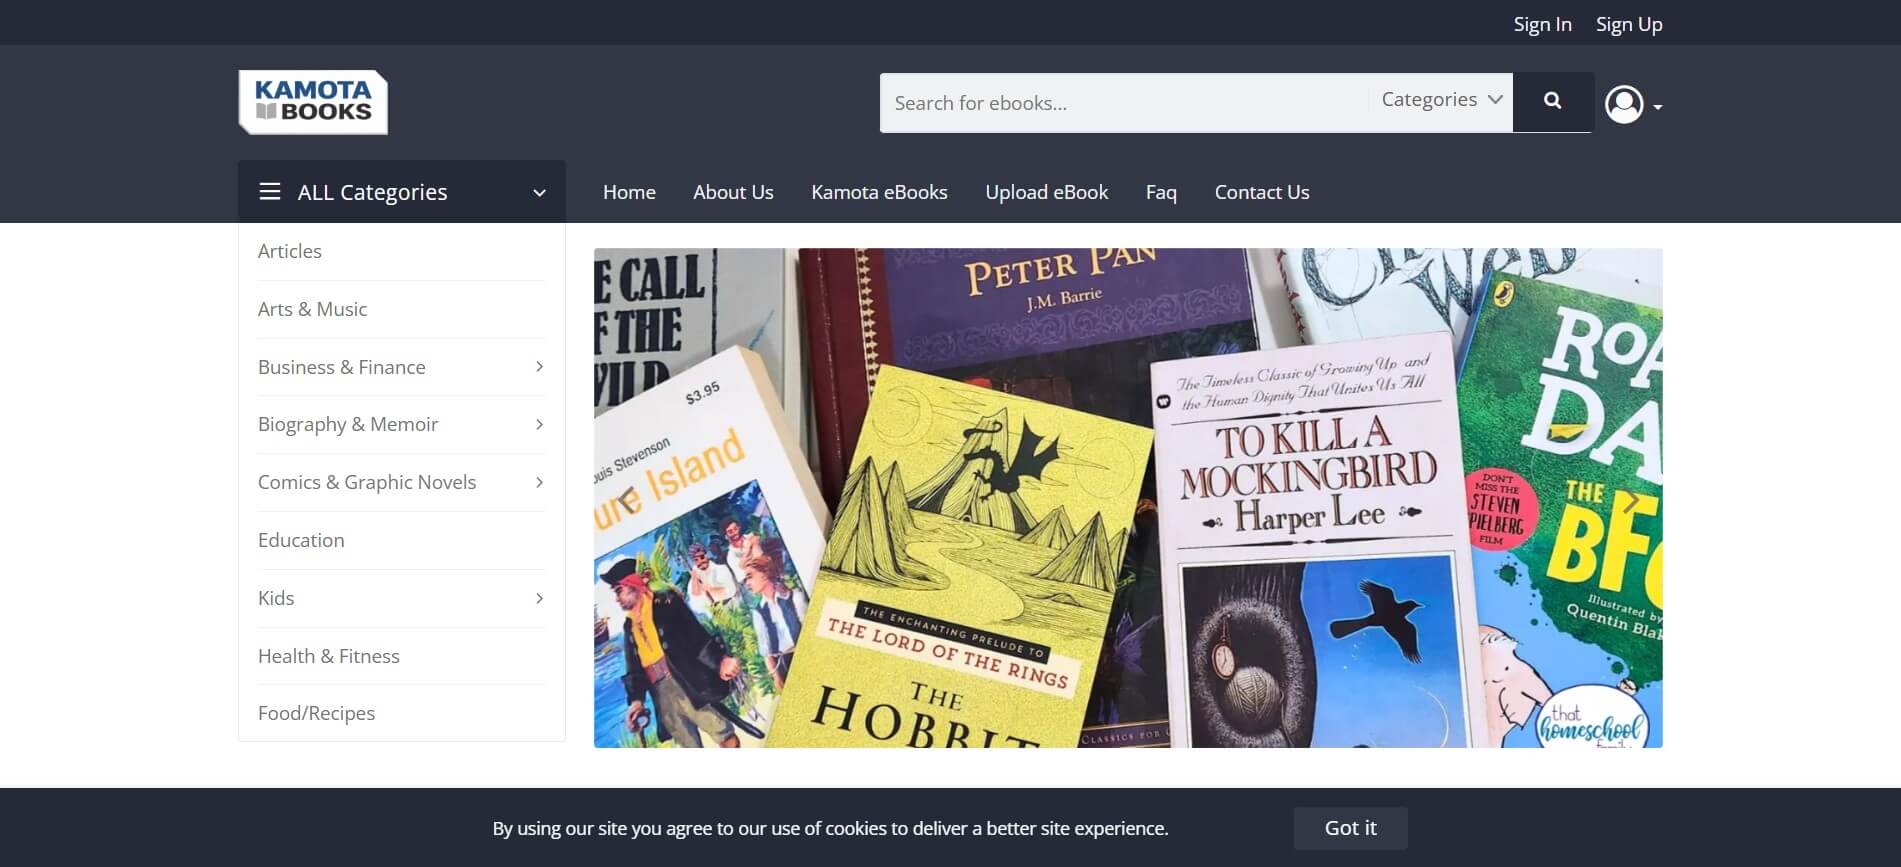Go to About Us page

733,192
